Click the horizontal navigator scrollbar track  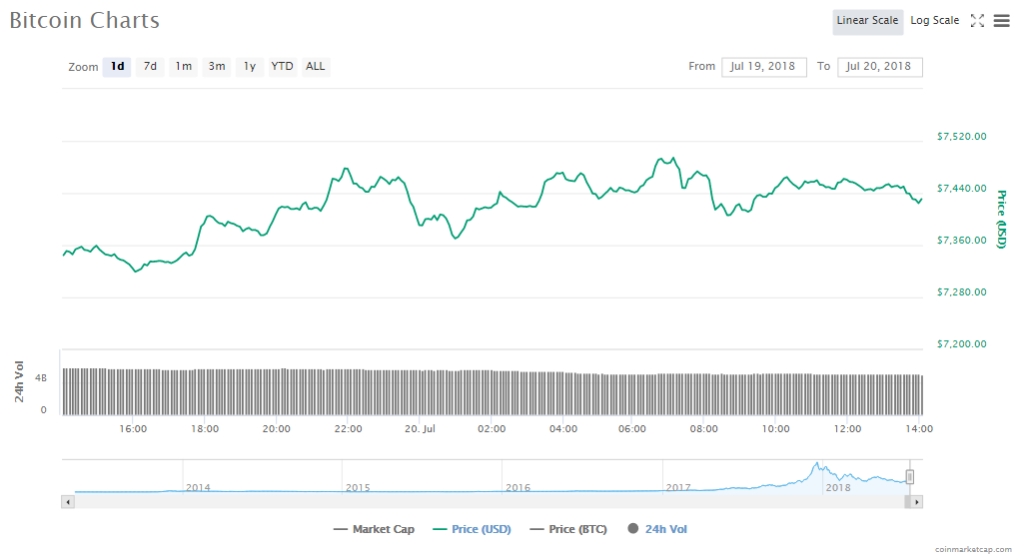coord(490,501)
